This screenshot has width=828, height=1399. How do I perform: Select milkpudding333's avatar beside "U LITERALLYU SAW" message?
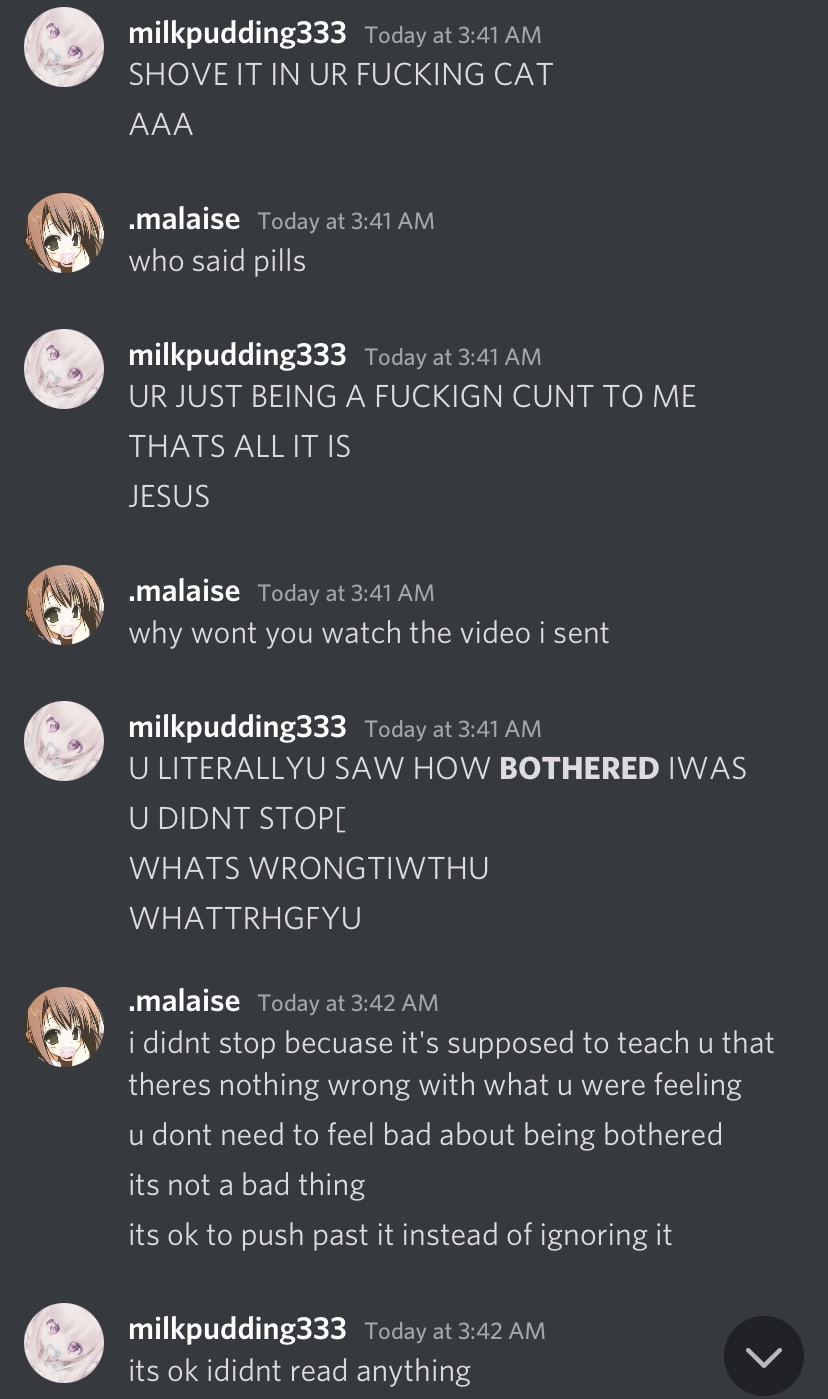(x=64, y=741)
